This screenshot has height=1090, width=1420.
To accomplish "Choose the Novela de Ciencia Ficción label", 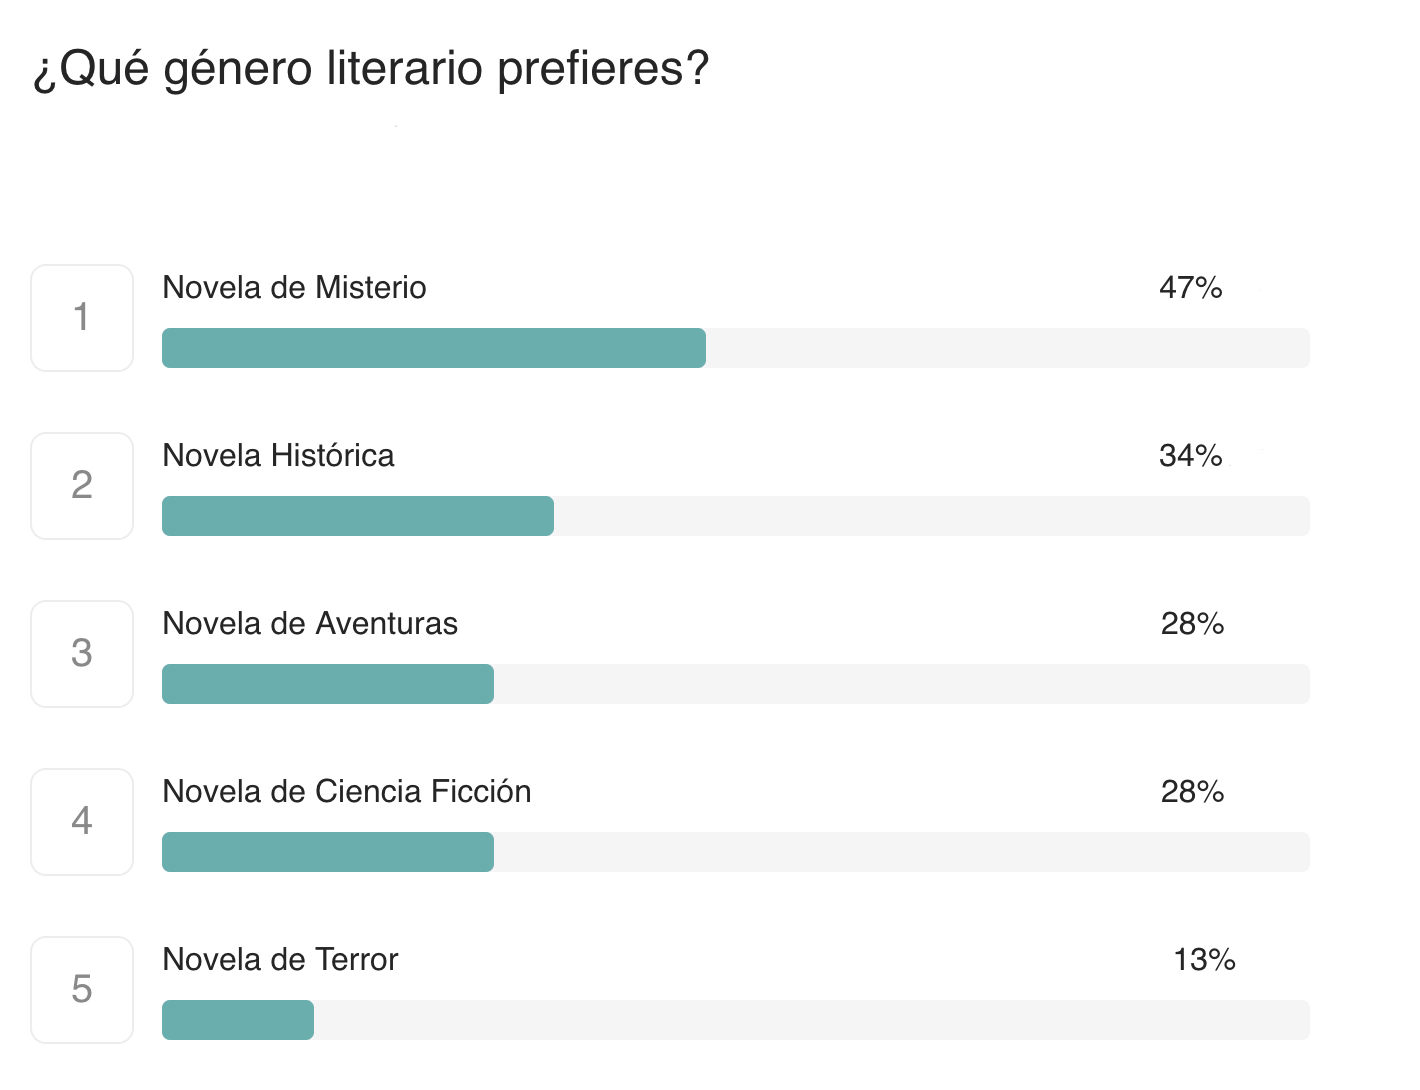I will [x=346, y=792].
